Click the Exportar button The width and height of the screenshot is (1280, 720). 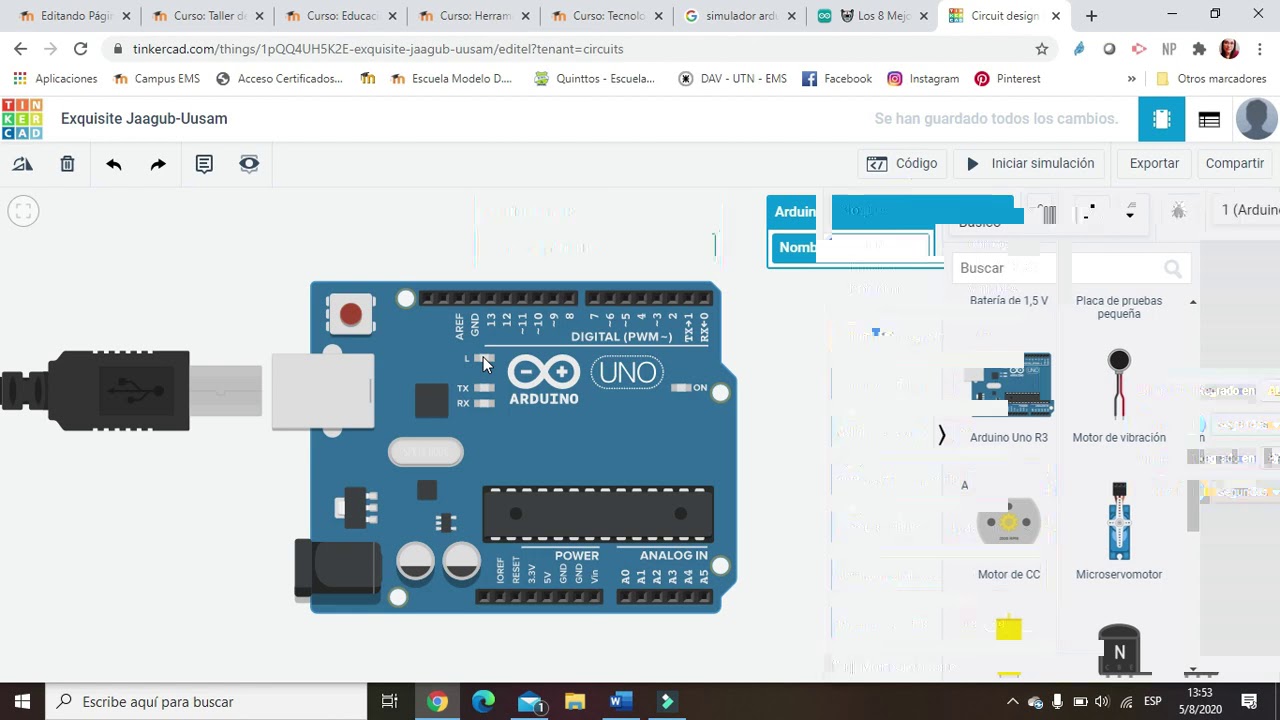tap(1154, 163)
